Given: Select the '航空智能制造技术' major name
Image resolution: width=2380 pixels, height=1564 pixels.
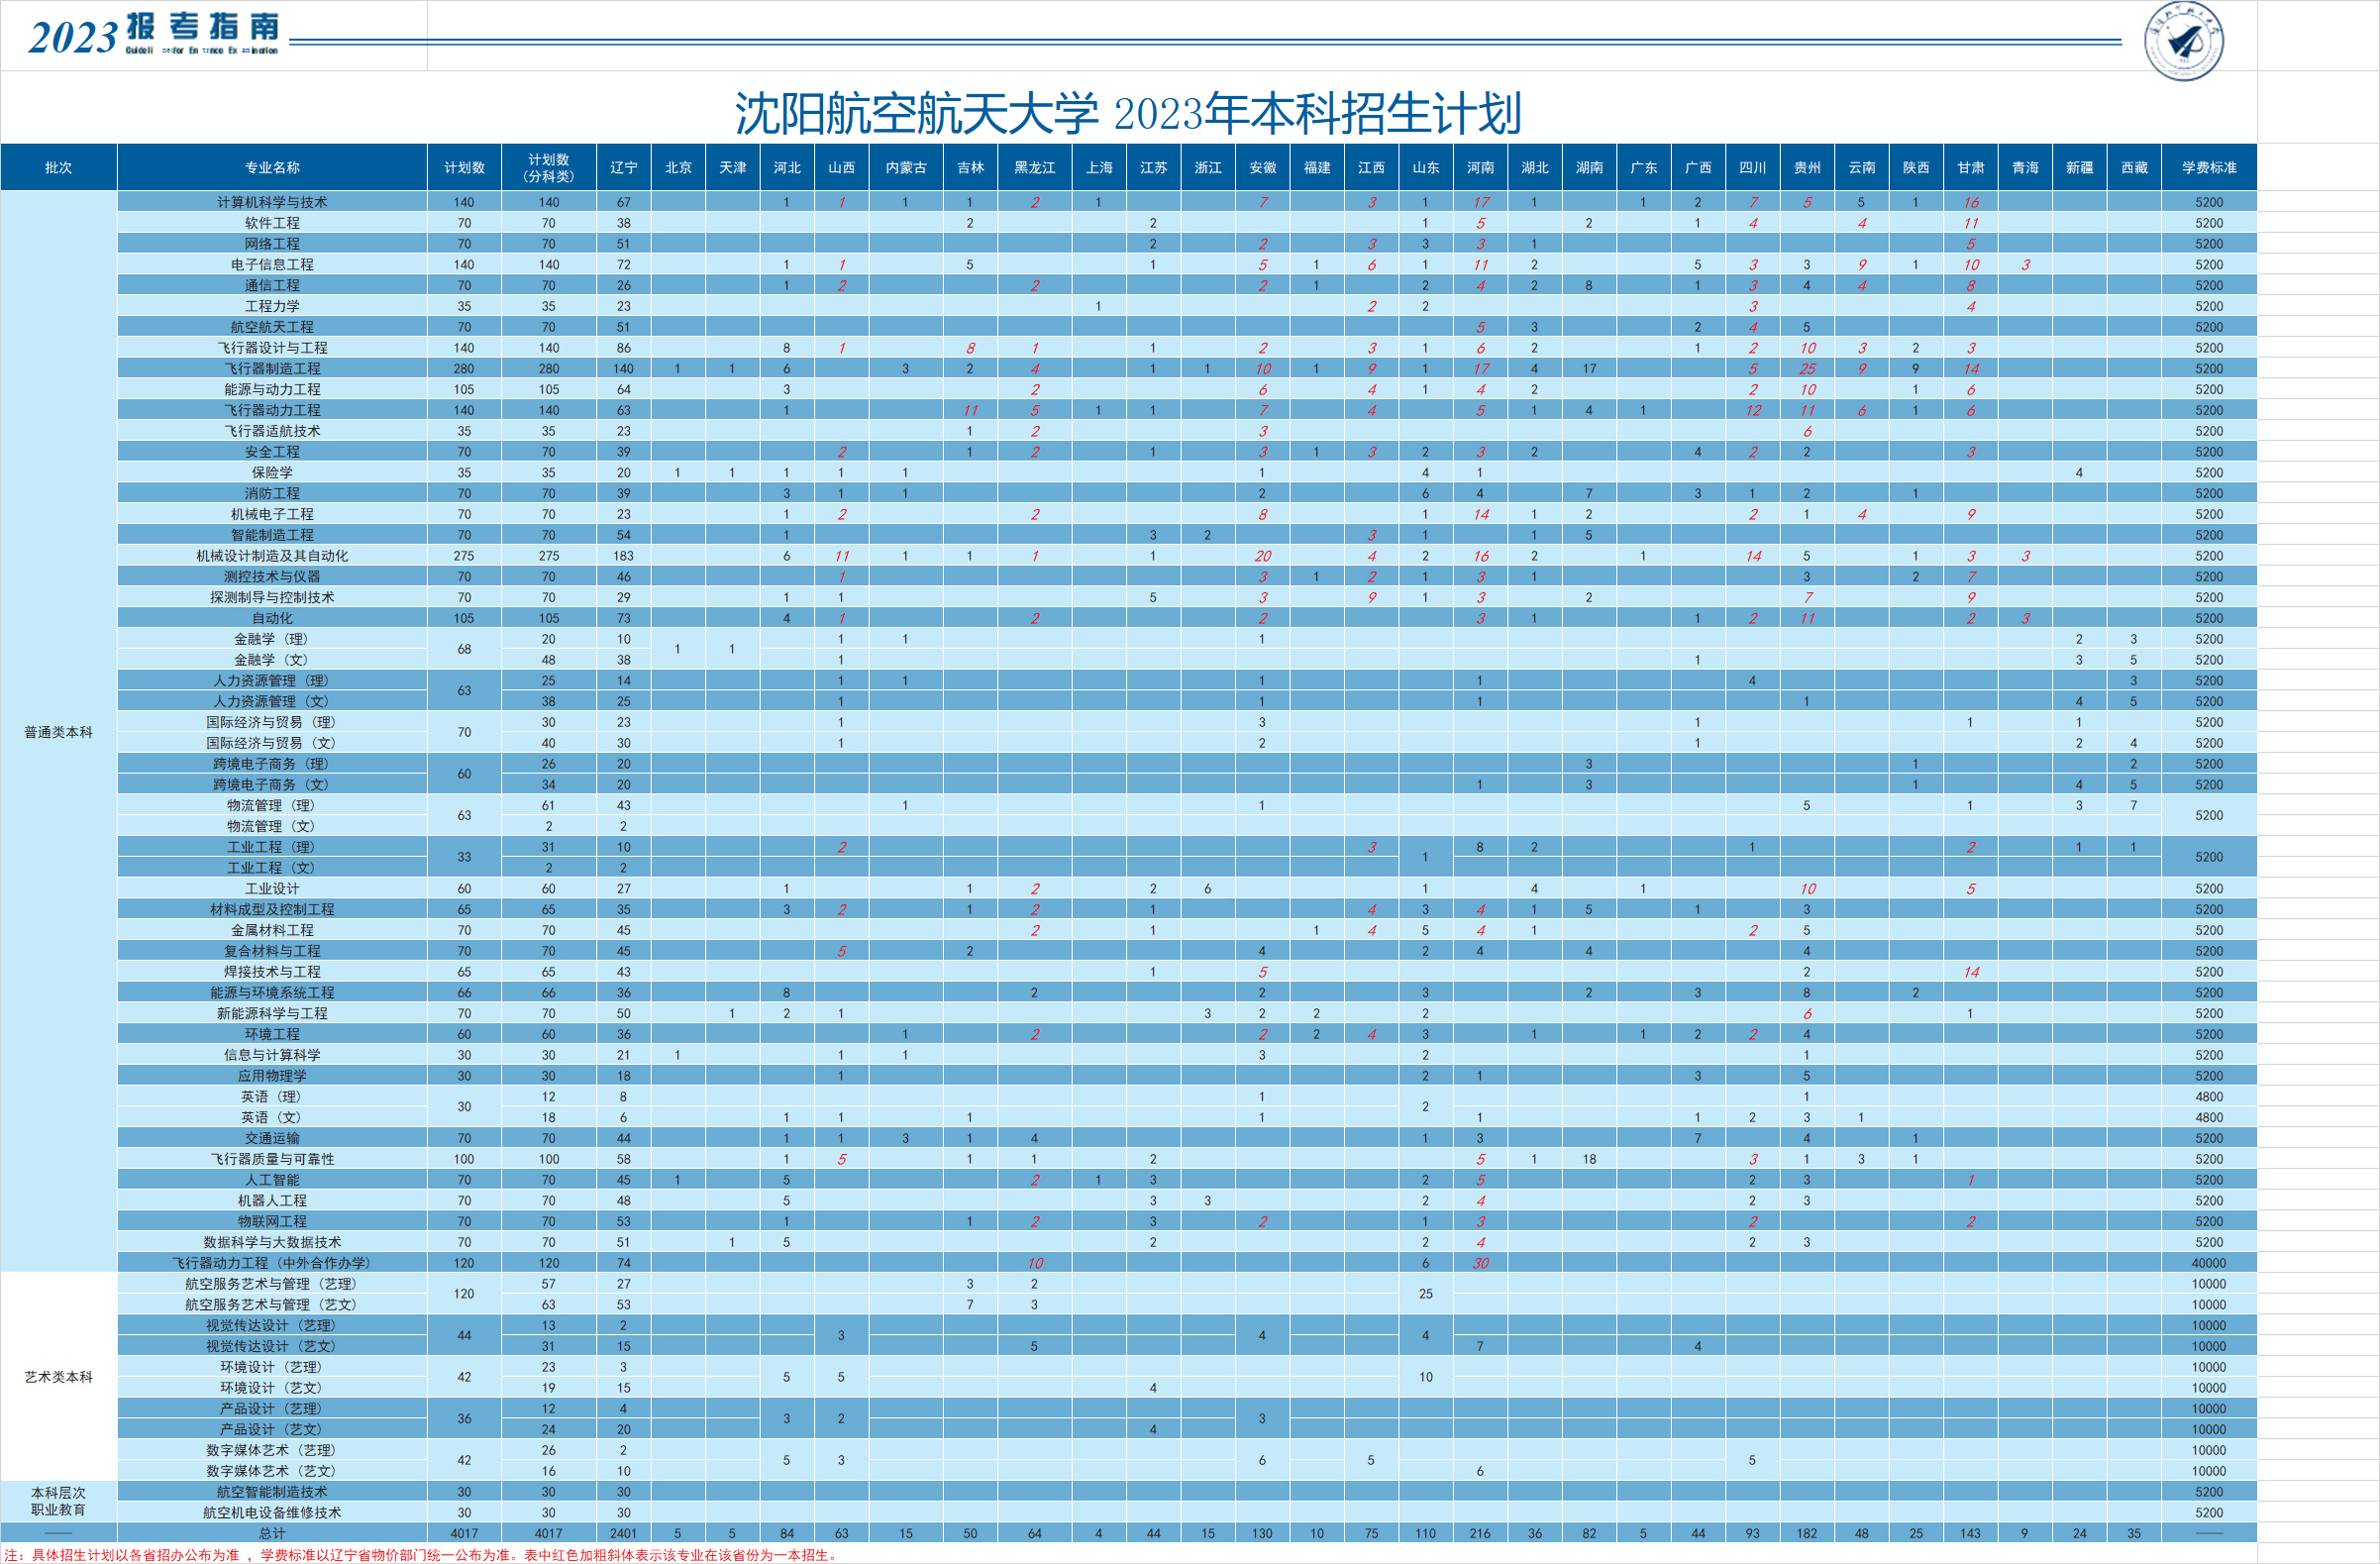Looking at the screenshot, I should point(272,1492).
